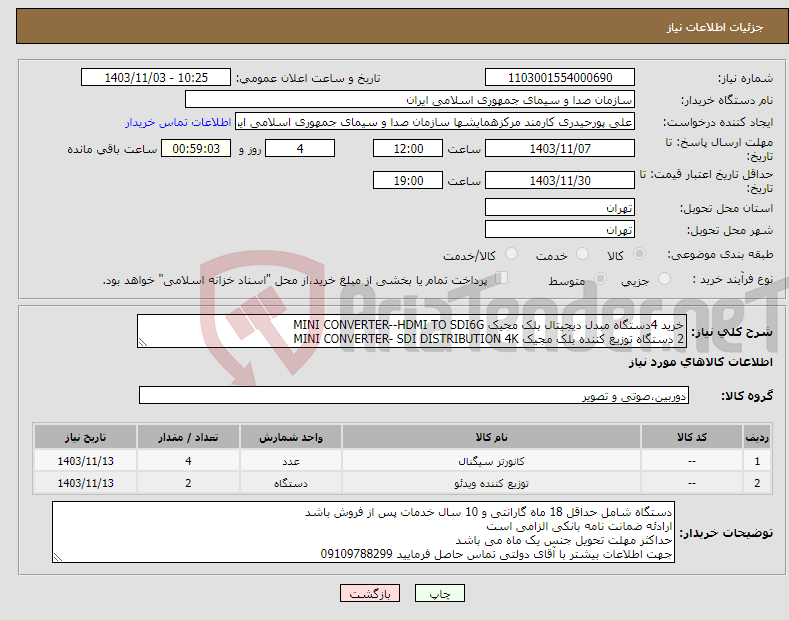Viewport: 789px width, 620px height.
Task: Click the تعداد / مقدار column header
Action: pos(188,437)
